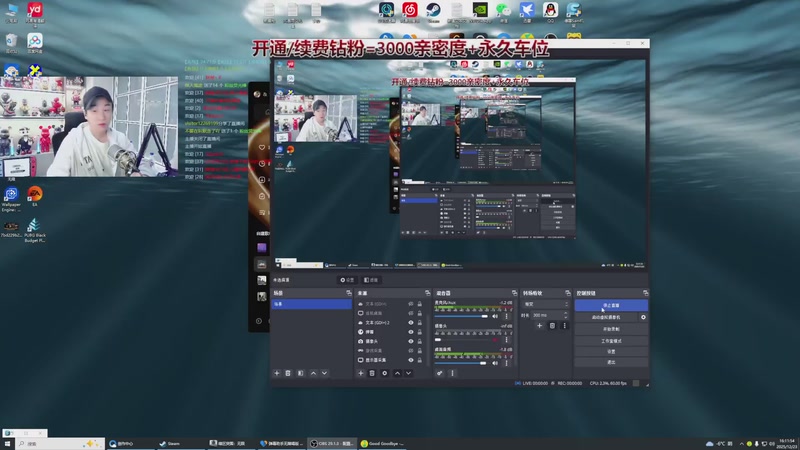The height and width of the screenshot is (450, 800).
Task: Float the Controls dock with its panel icon
Action: [x=645, y=293]
